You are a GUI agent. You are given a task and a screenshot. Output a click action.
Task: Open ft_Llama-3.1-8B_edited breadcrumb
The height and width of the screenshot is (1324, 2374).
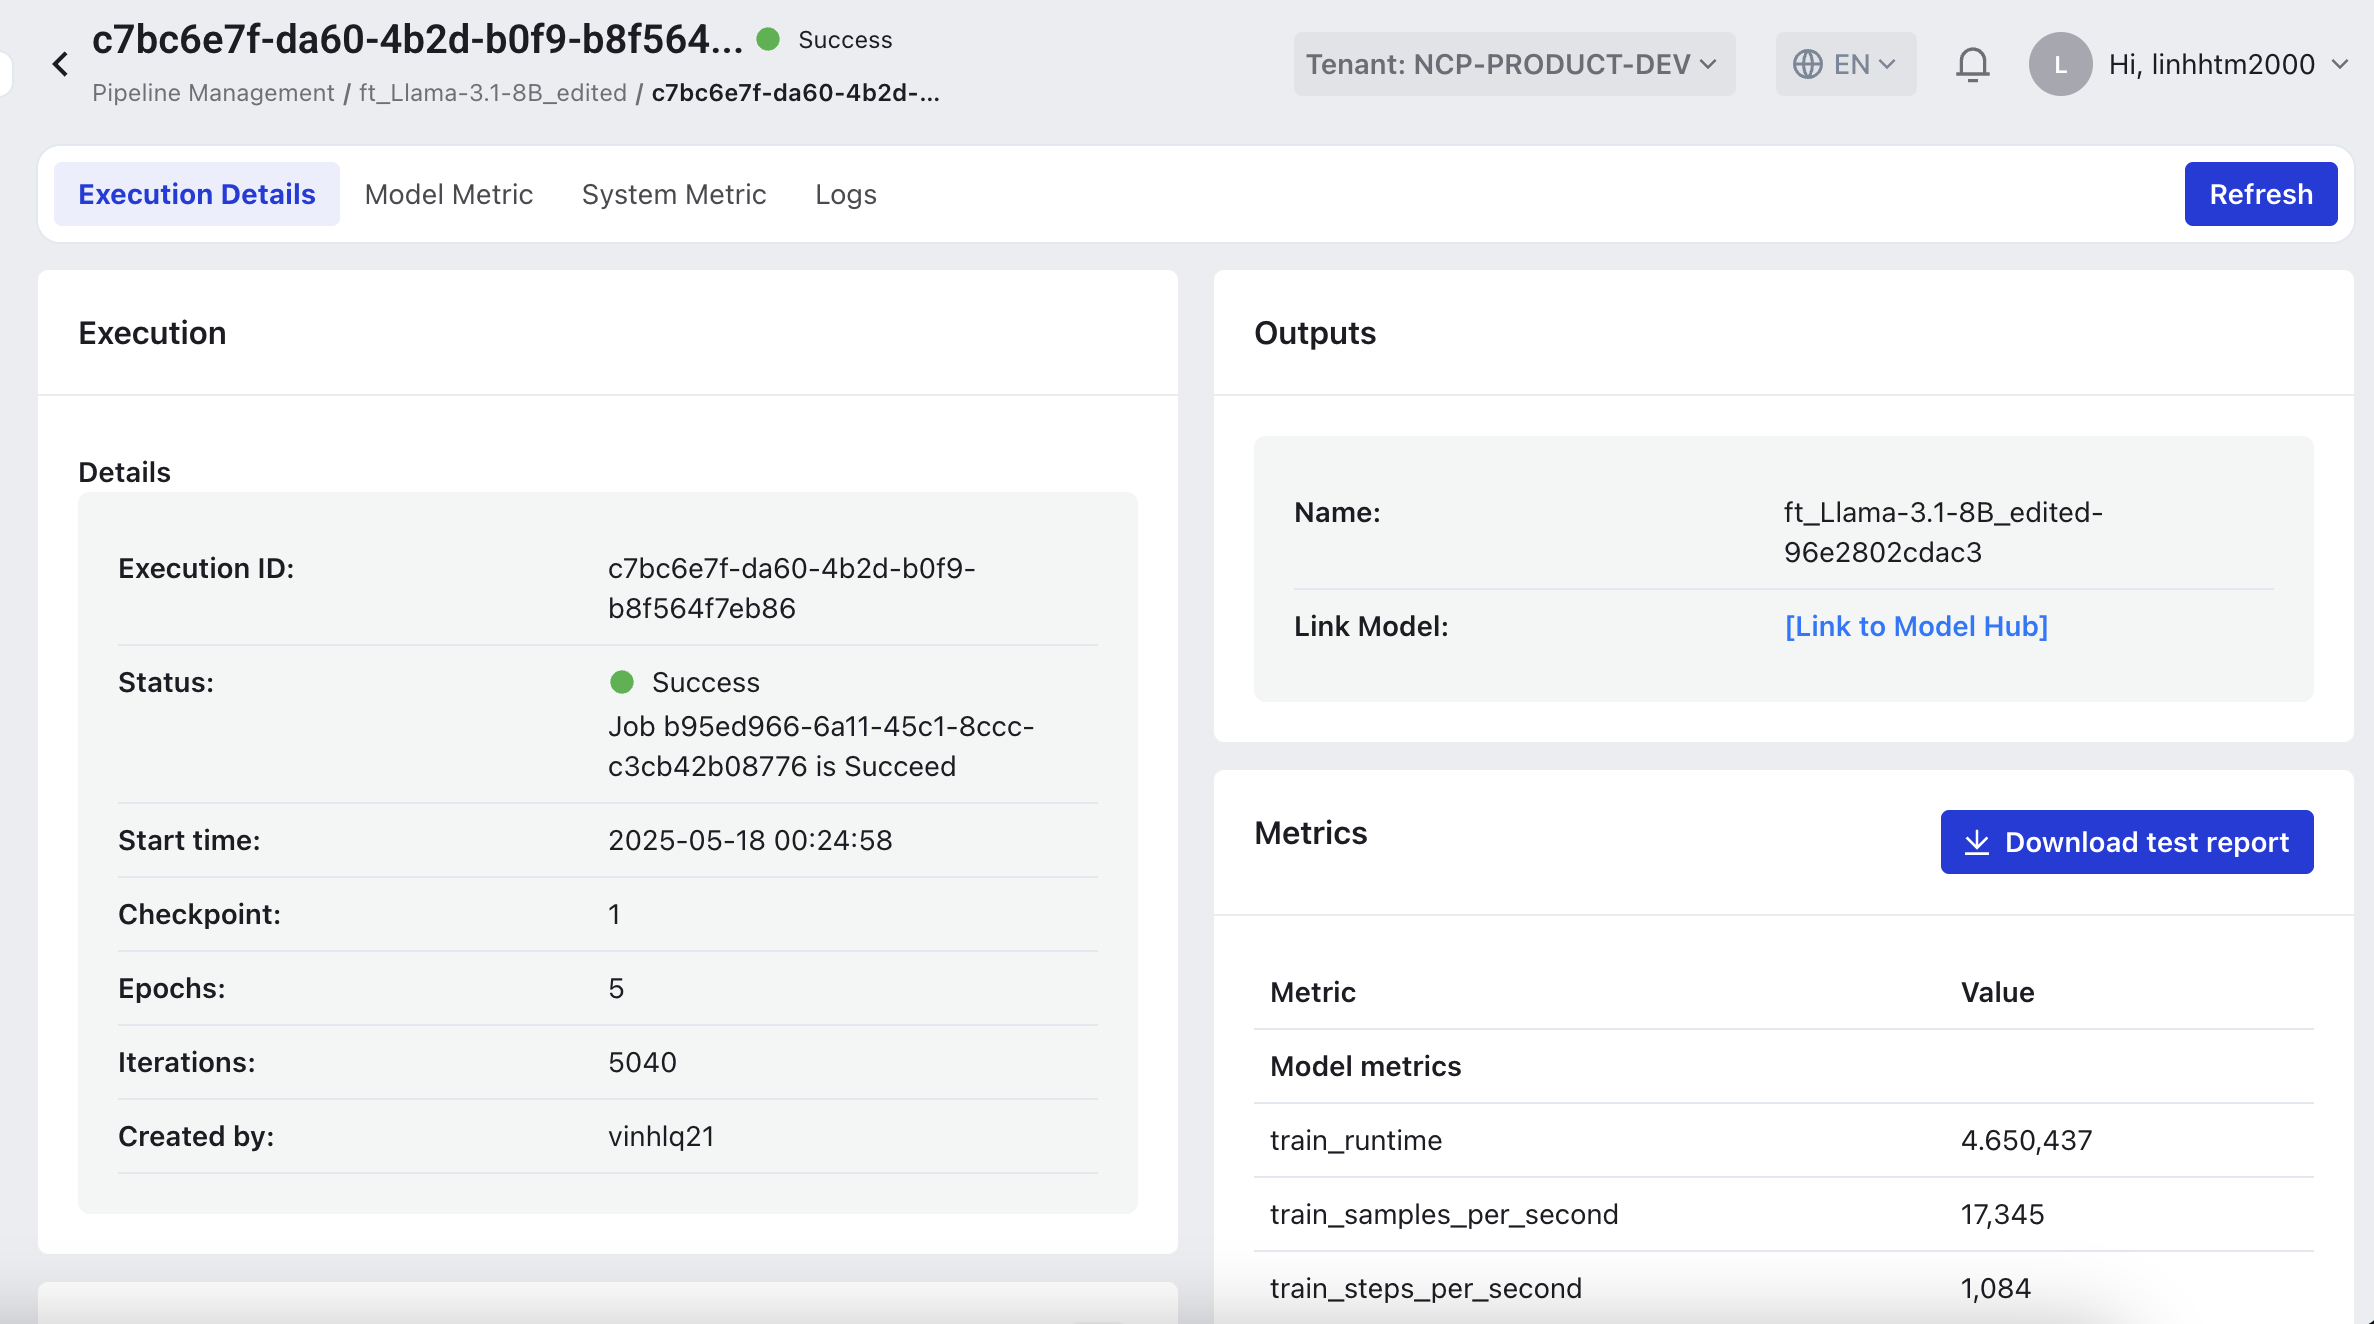[x=493, y=93]
